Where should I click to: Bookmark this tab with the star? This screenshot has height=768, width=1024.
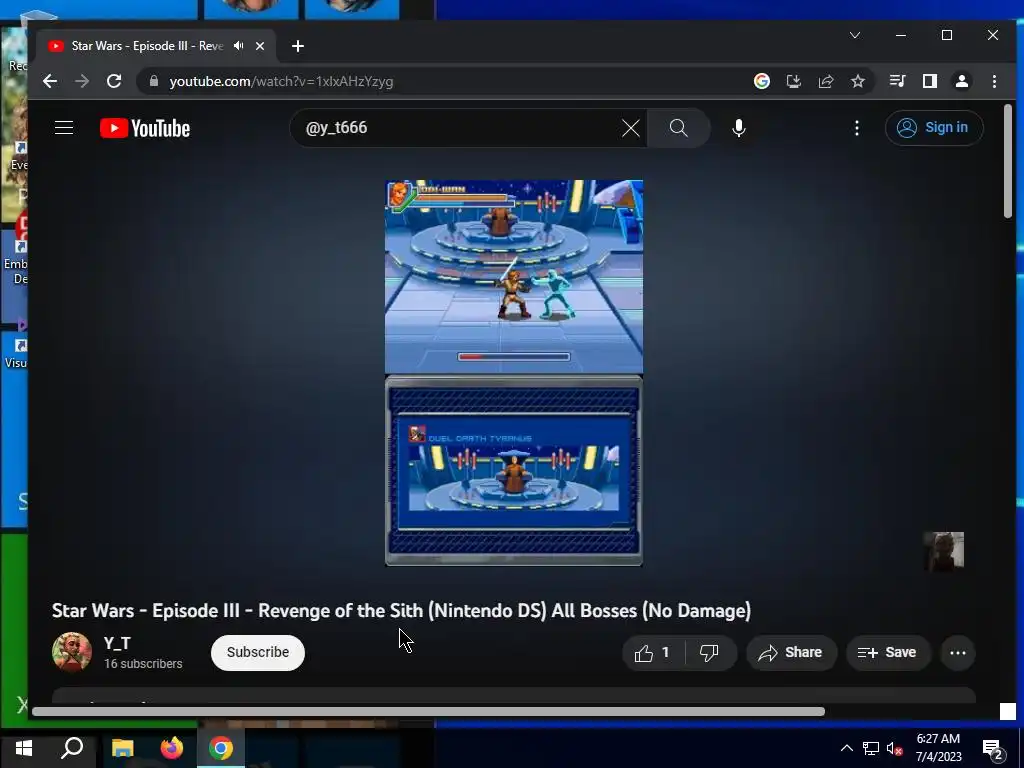(857, 81)
